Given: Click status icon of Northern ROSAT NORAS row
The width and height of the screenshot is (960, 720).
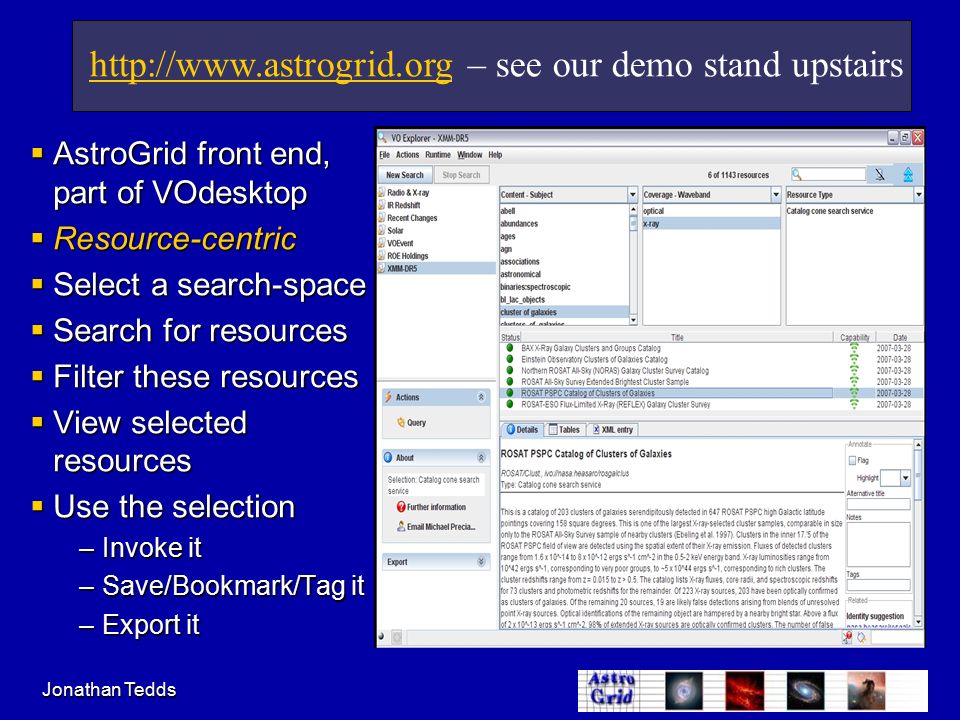Looking at the screenshot, I should click(x=509, y=370).
